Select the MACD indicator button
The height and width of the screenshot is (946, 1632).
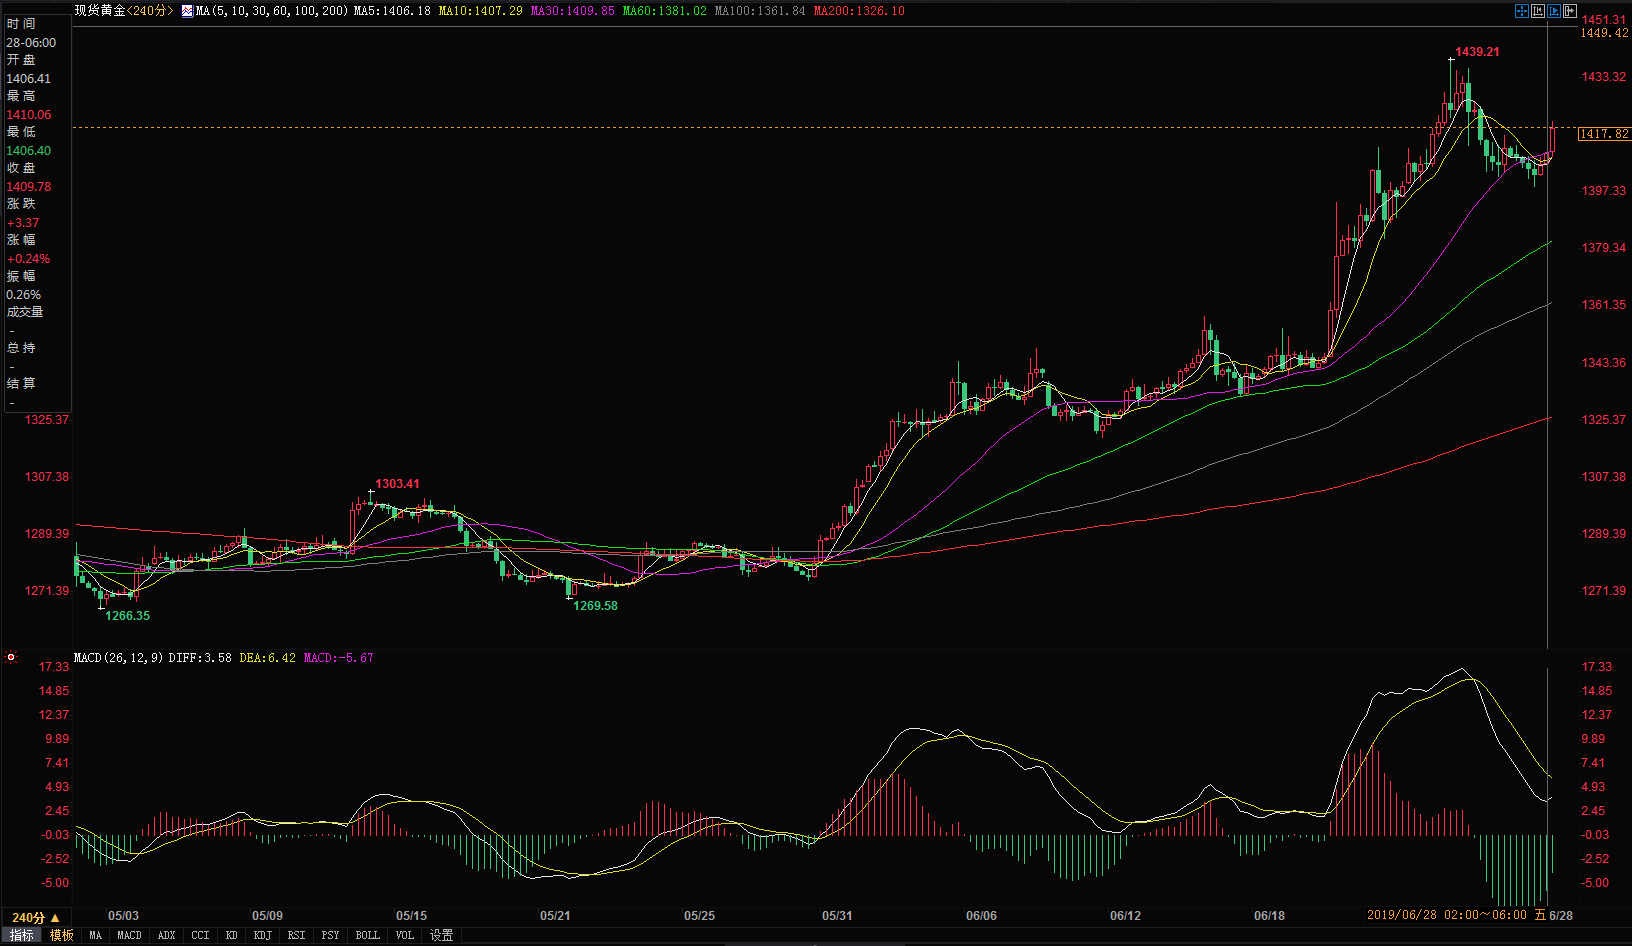click(x=129, y=935)
